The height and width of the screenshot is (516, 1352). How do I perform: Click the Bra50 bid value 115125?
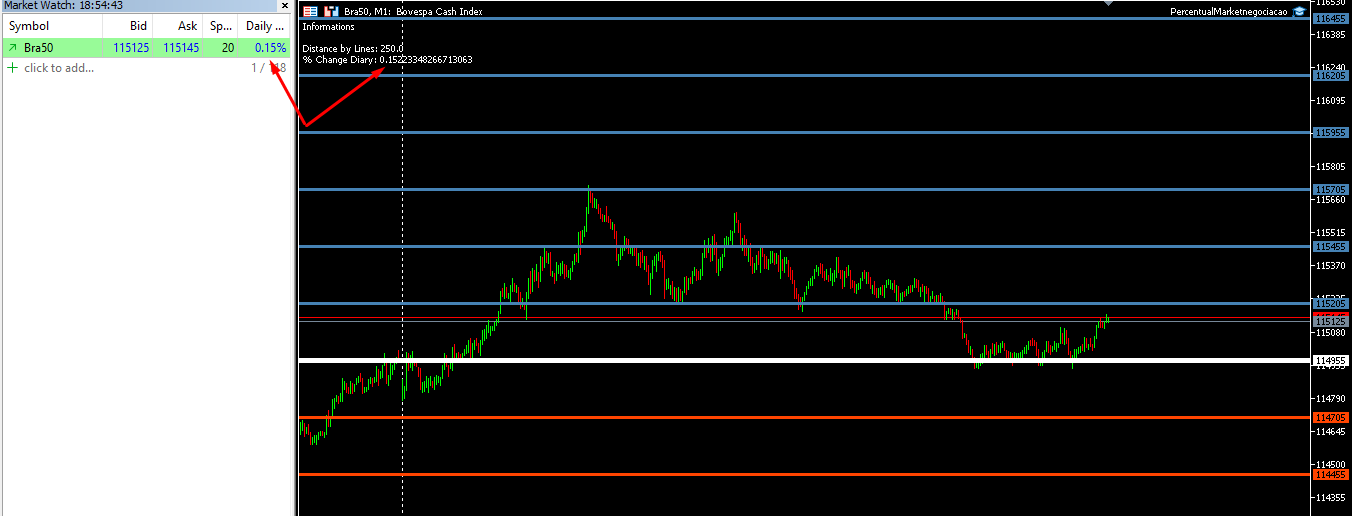coord(130,47)
